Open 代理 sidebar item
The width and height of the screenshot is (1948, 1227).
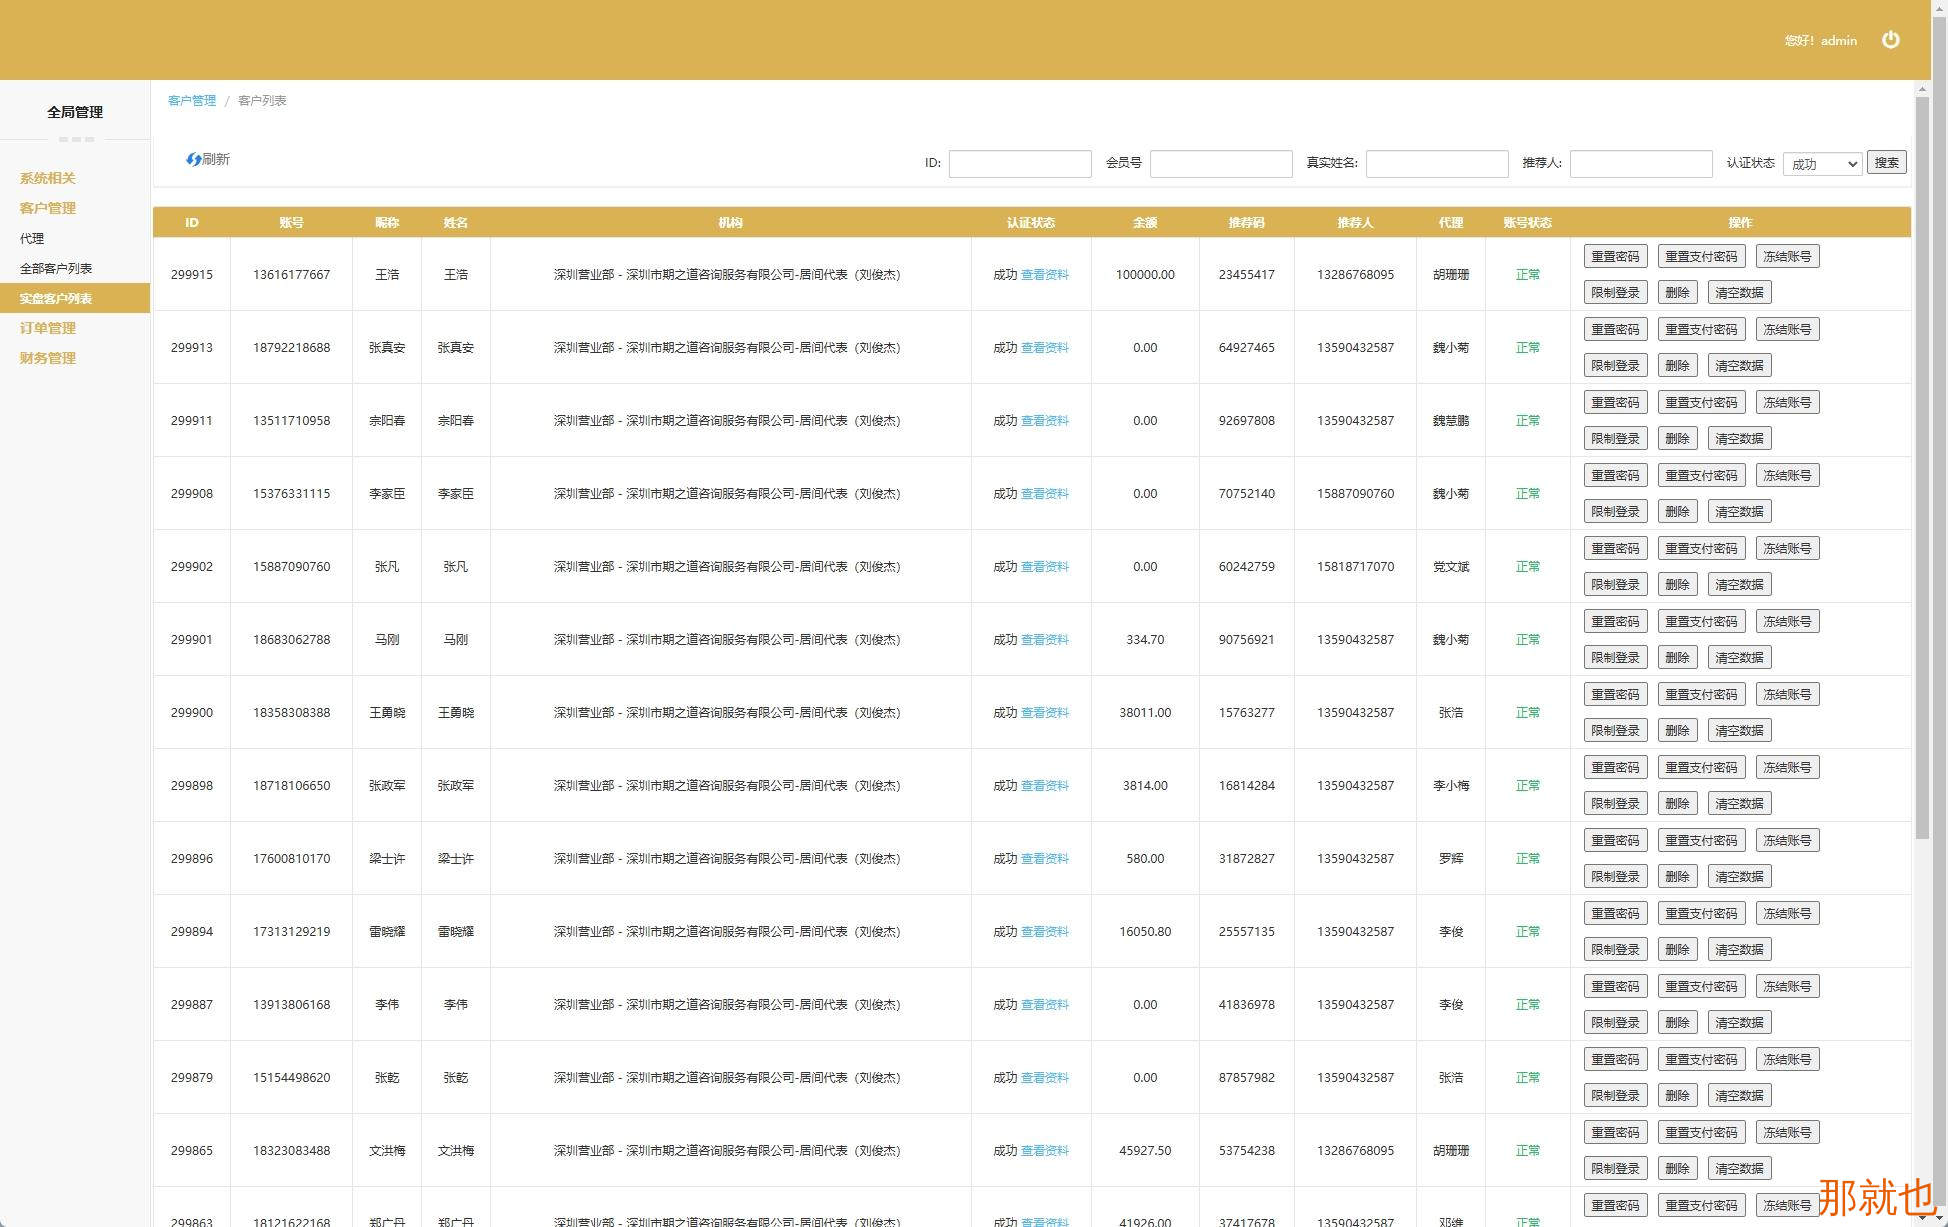click(x=32, y=238)
